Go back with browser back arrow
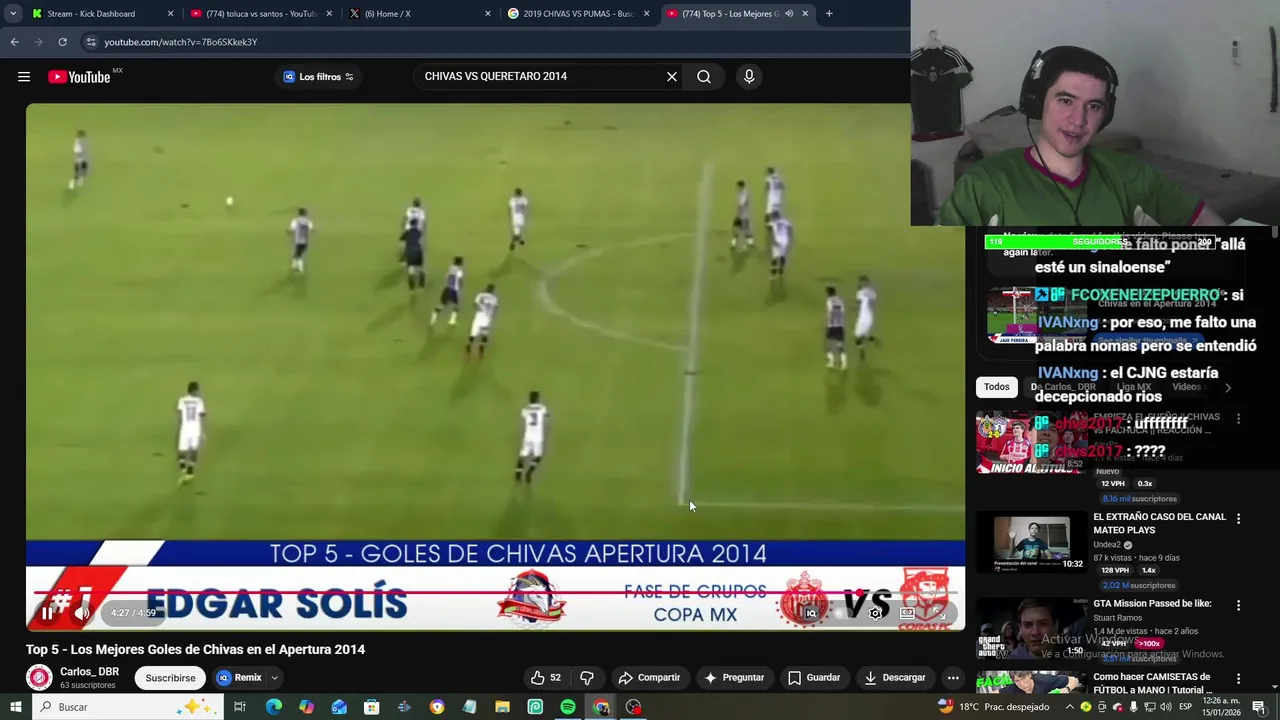 (x=14, y=42)
